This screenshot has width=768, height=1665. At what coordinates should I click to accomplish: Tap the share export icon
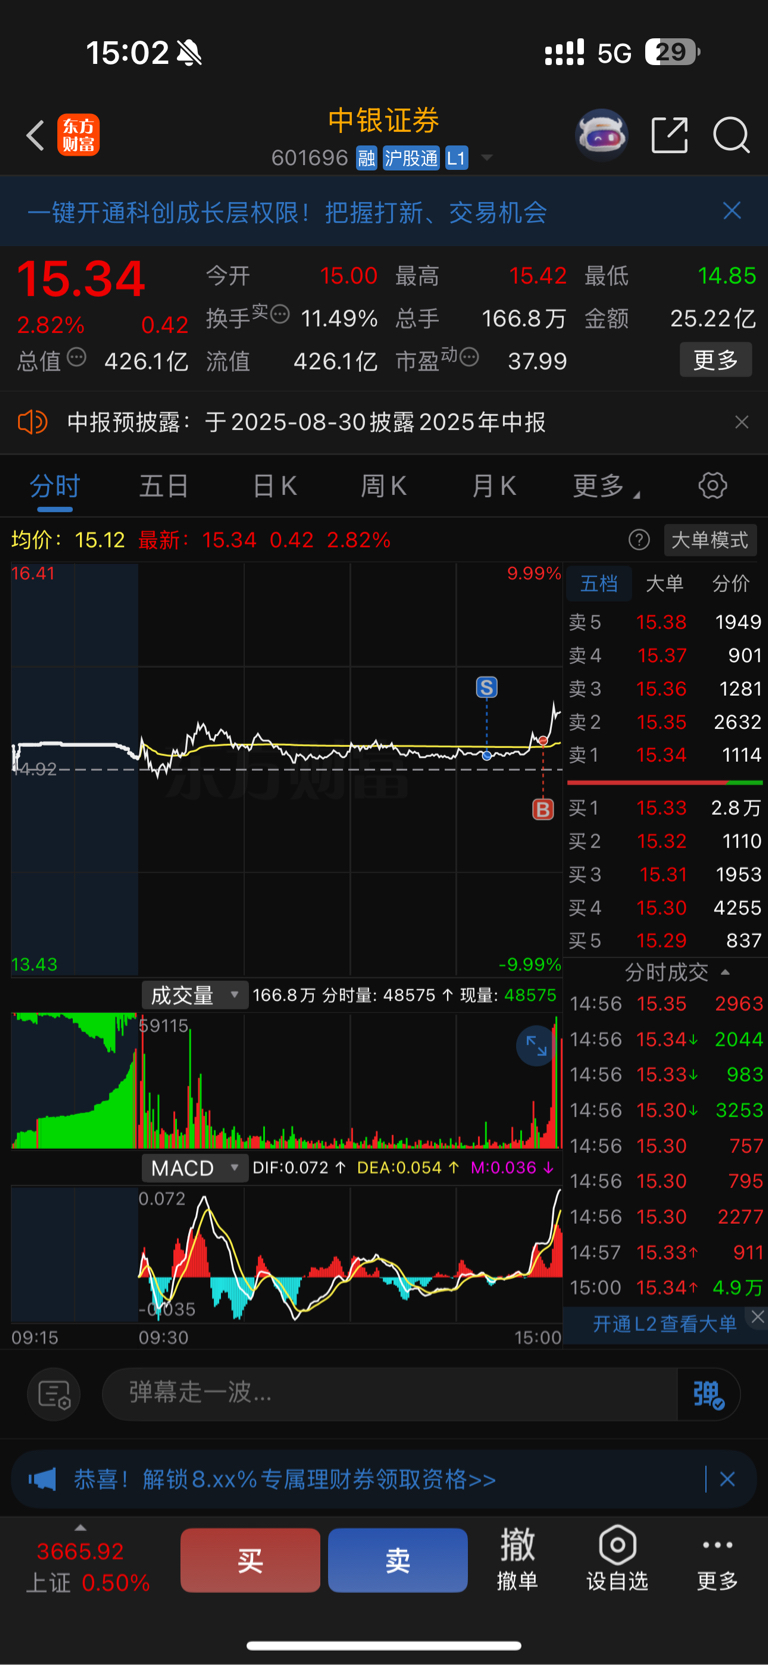click(x=669, y=134)
